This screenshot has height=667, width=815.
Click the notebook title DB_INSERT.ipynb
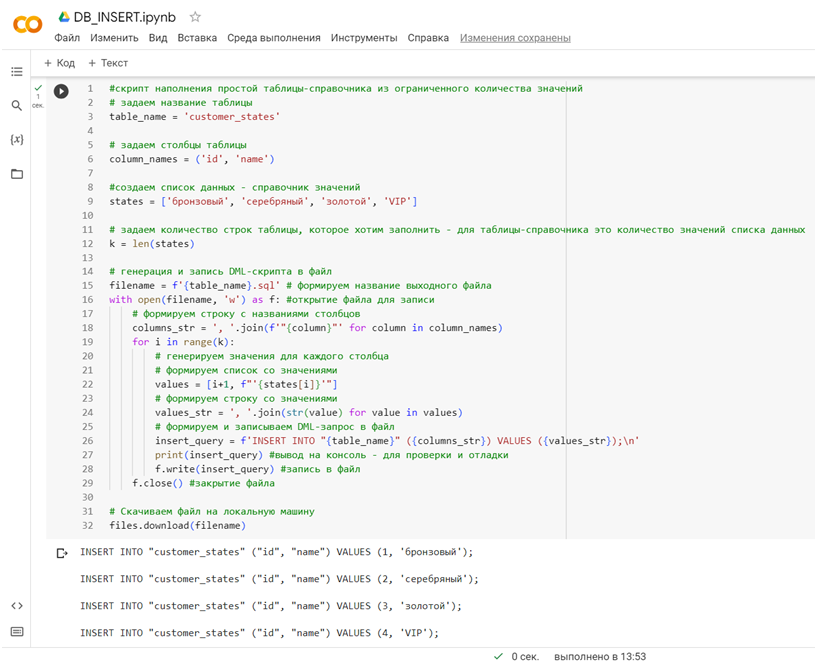click(x=125, y=17)
